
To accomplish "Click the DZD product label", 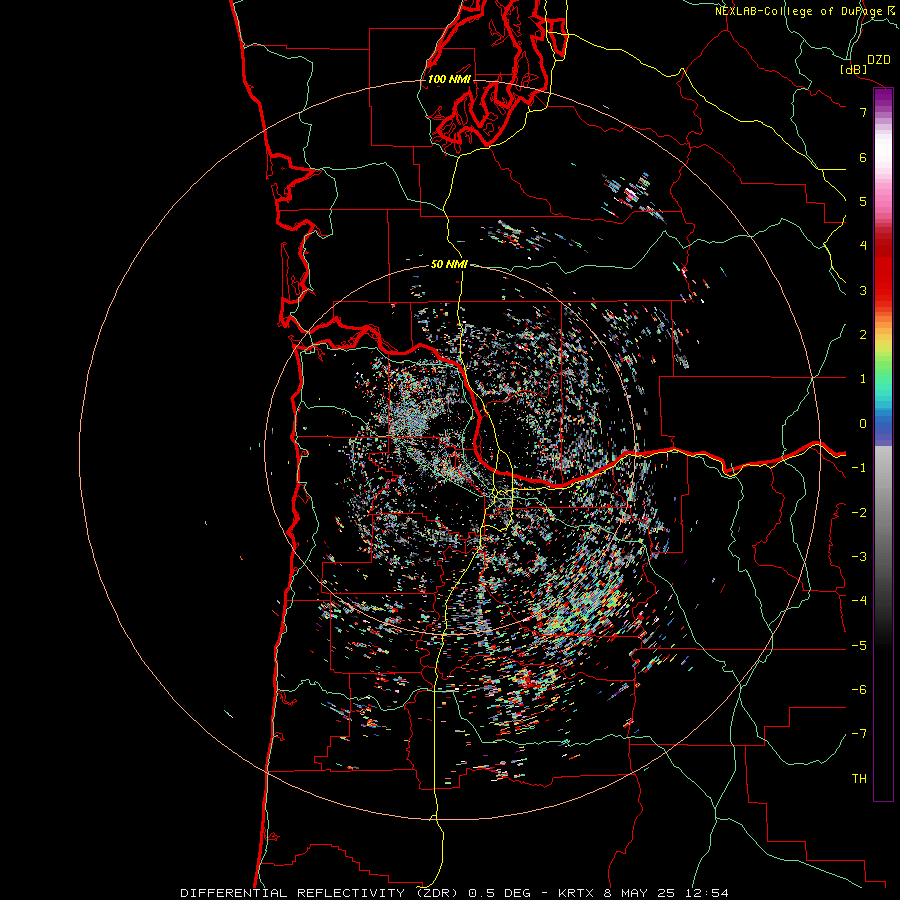I will [x=879, y=60].
